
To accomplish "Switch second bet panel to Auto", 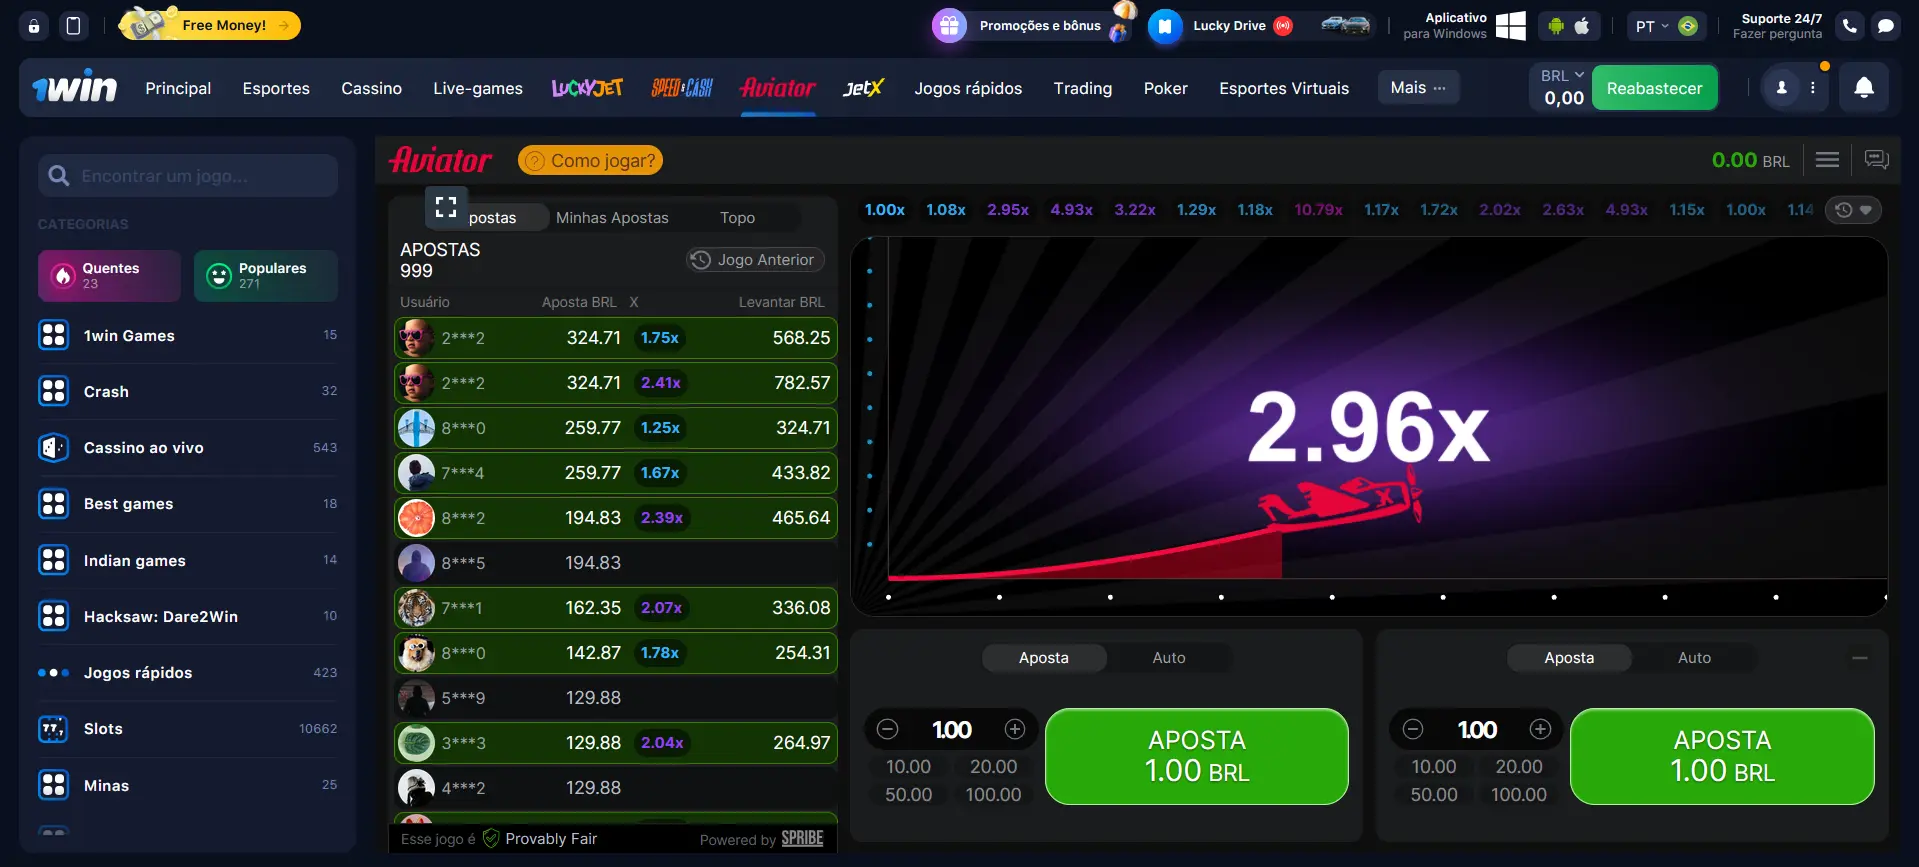I will (x=1693, y=658).
